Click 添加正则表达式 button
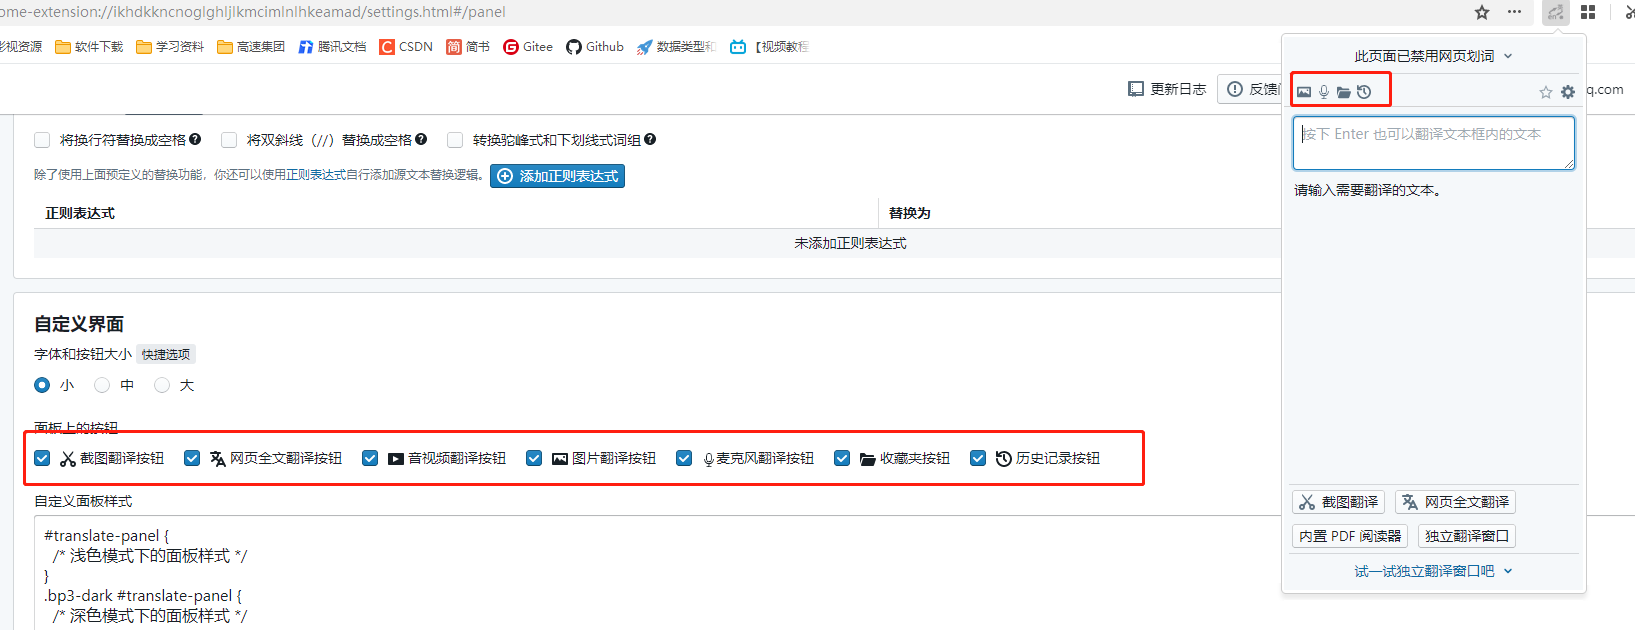The image size is (1635, 630). point(557,176)
